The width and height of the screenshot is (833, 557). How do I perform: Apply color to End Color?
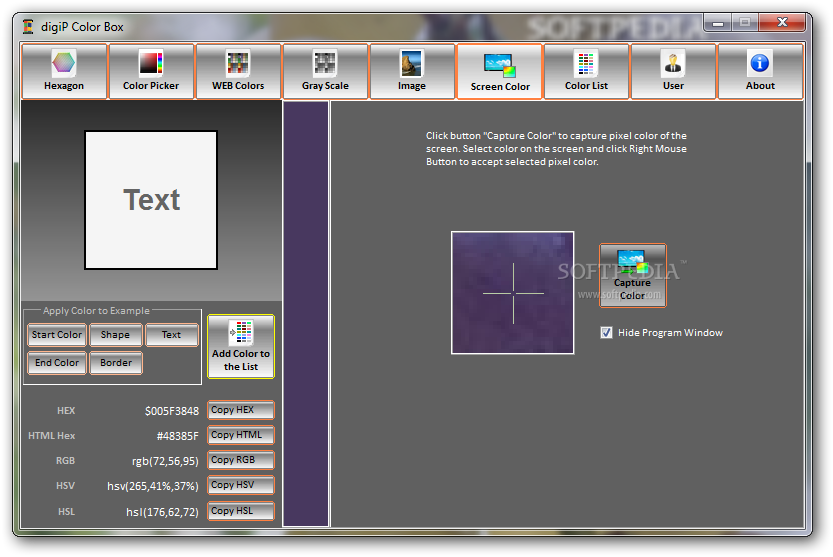57,363
